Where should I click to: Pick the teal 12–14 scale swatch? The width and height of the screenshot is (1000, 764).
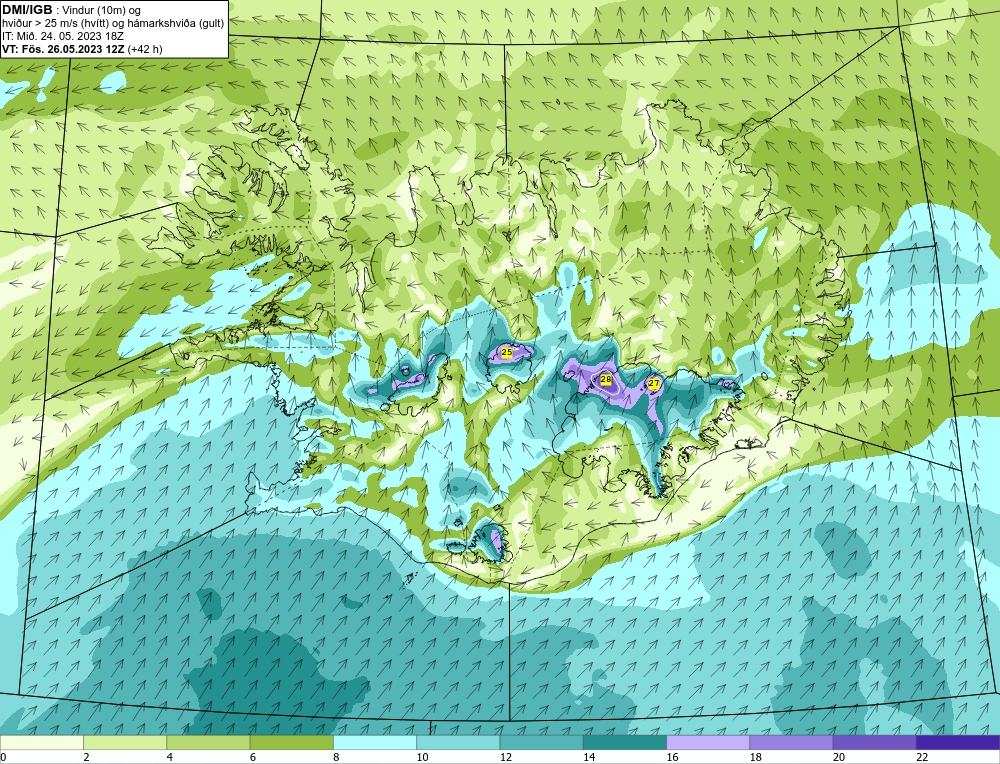point(541,743)
